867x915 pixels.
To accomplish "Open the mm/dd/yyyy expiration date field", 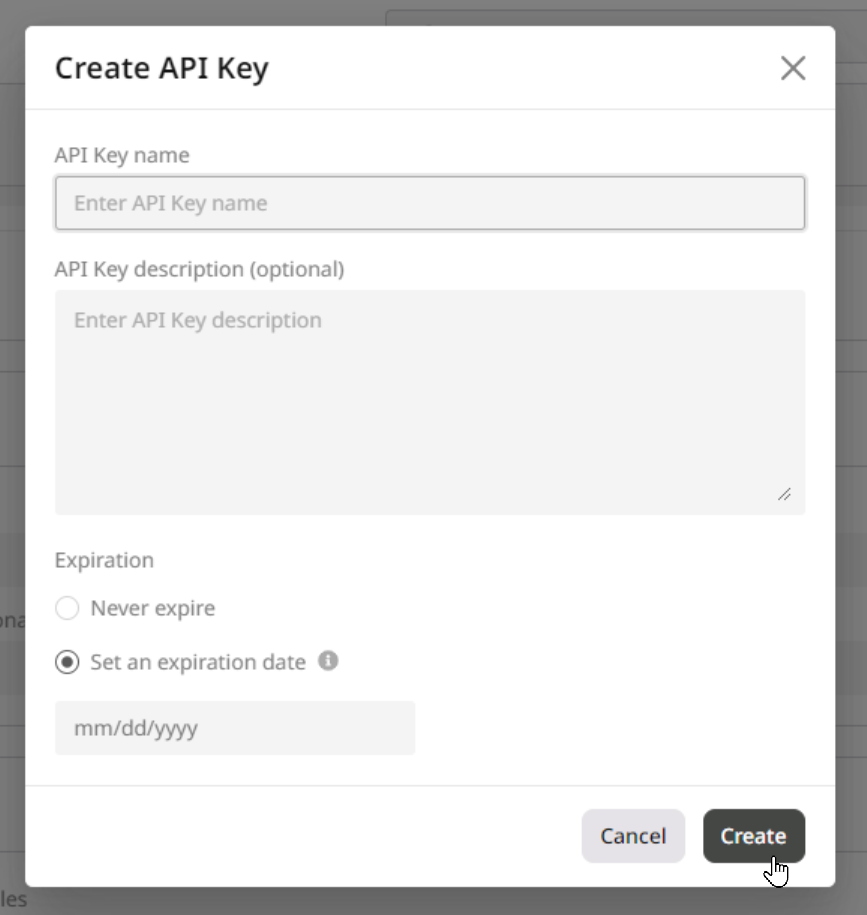I will pyautogui.click(x=235, y=727).
